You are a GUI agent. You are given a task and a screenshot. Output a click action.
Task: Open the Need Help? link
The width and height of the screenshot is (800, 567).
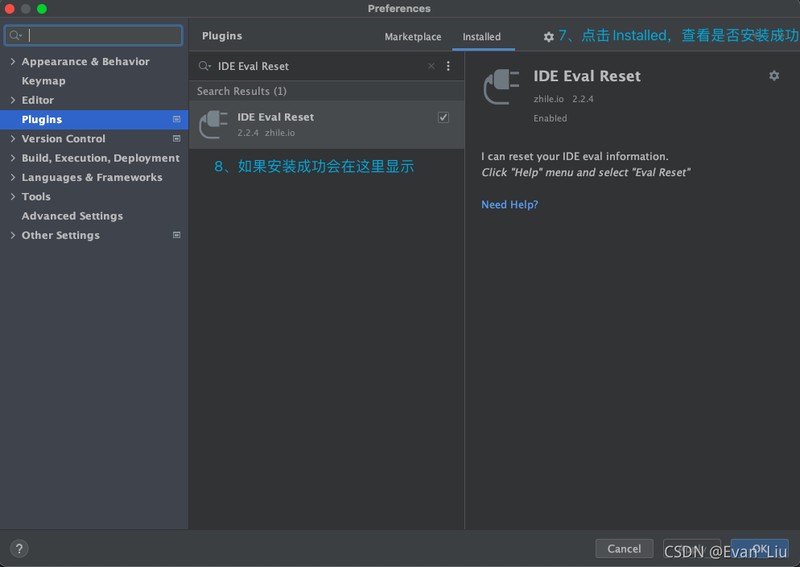(509, 205)
